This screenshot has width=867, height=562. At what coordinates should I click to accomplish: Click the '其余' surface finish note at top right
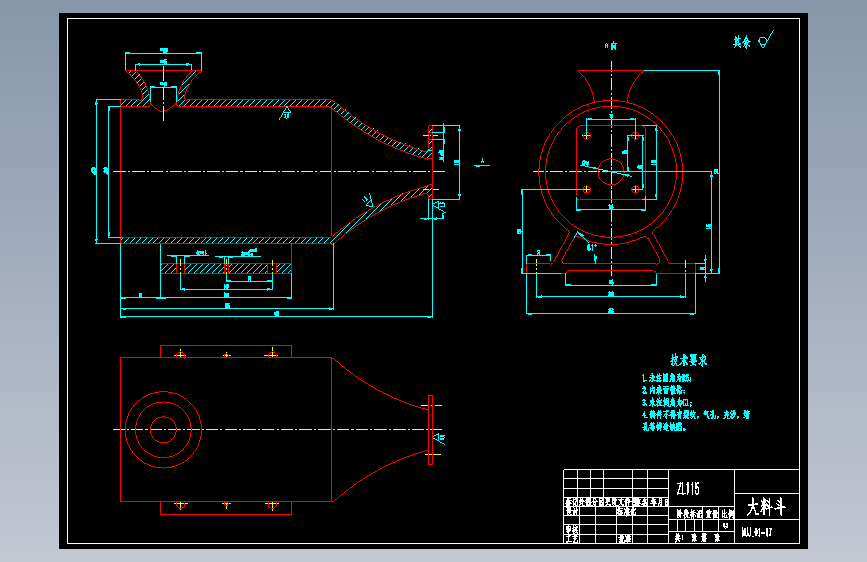pos(742,42)
